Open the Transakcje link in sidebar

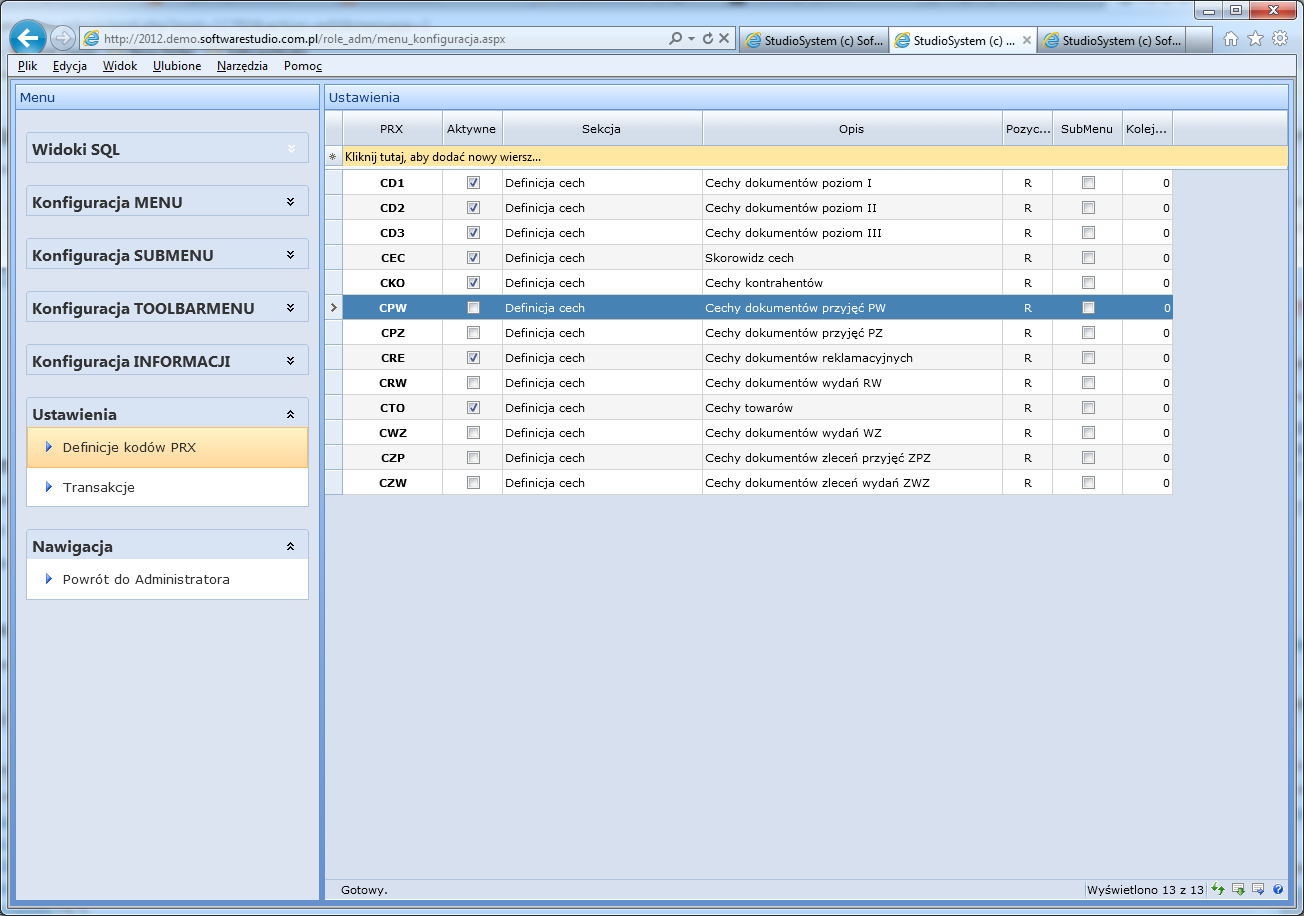(98, 488)
